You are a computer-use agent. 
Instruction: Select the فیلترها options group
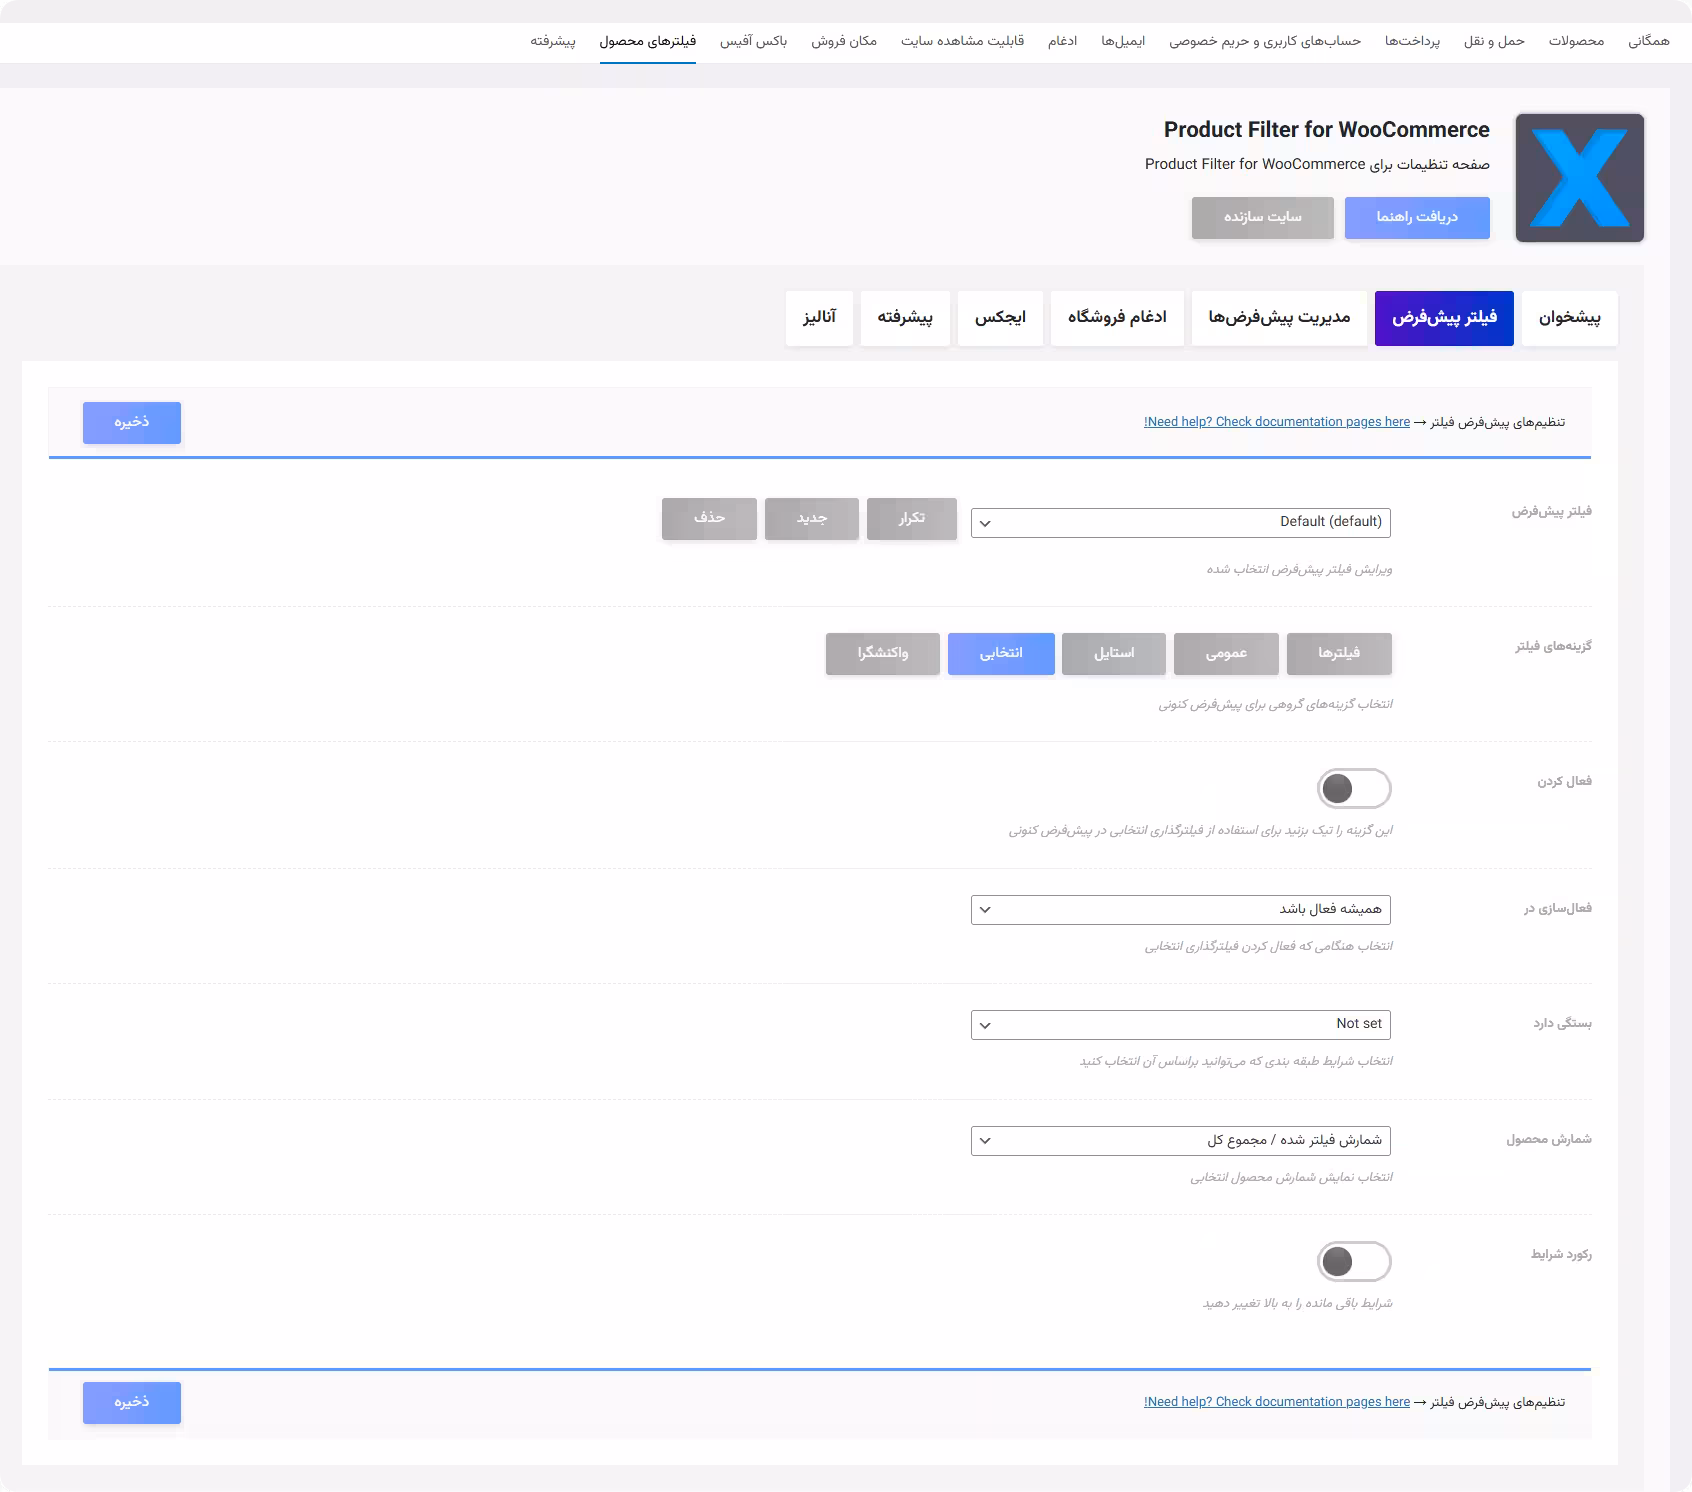1339,653
